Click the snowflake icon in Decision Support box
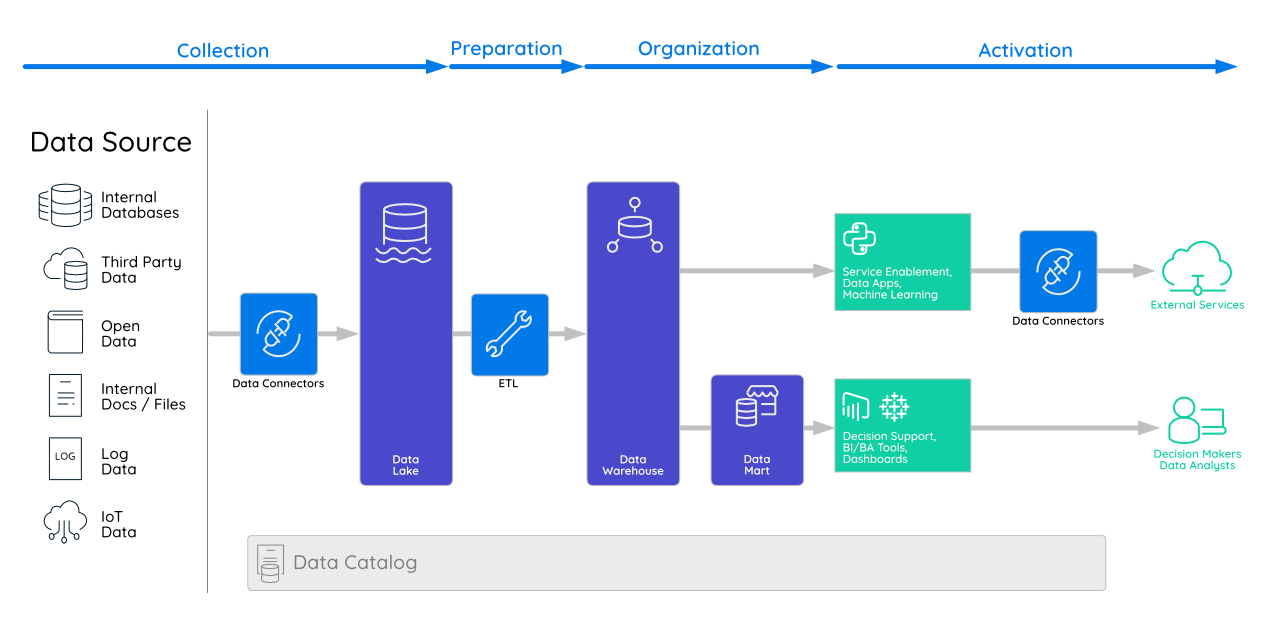 (x=894, y=406)
